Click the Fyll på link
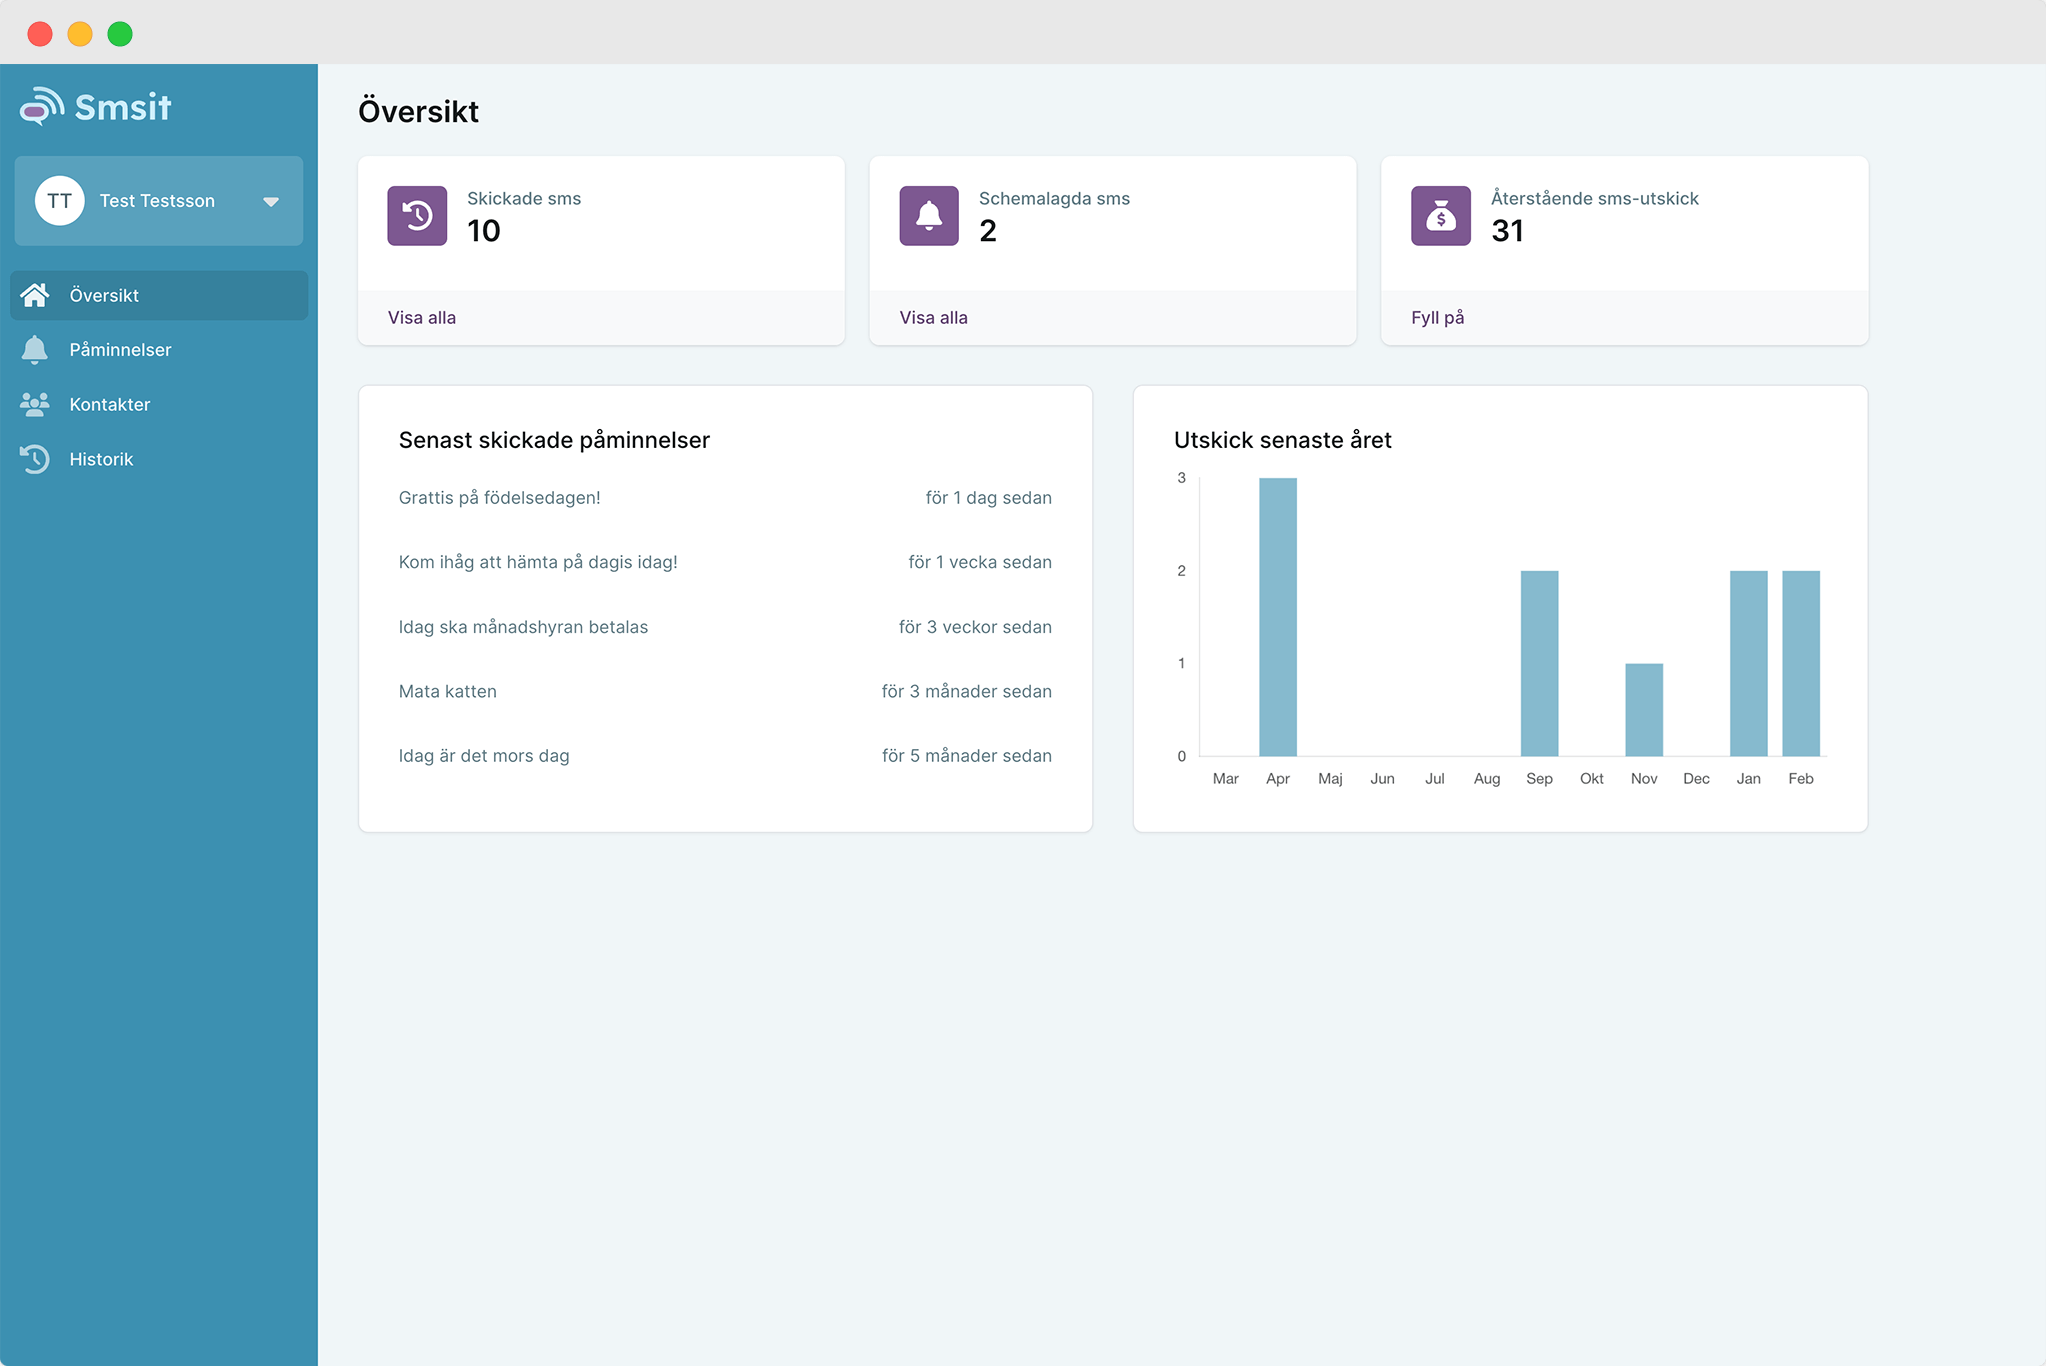This screenshot has width=2046, height=1366. pyautogui.click(x=1438, y=318)
